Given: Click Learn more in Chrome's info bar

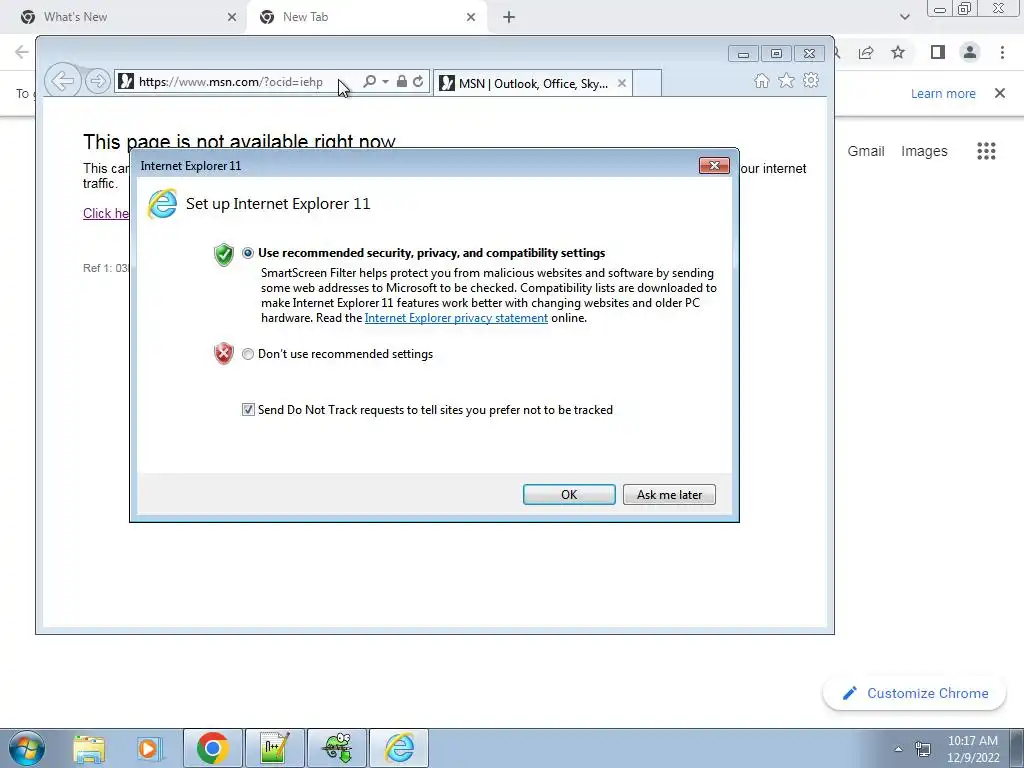Looking at the screenshot, I should point(943,93).
